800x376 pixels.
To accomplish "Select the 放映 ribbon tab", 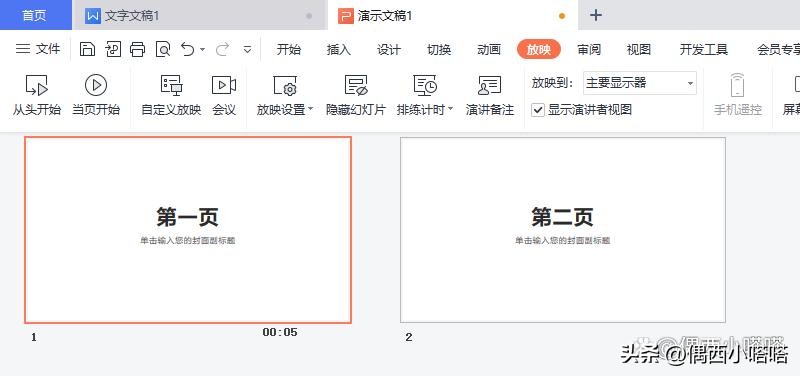I will pyautogui.click(x=539, y=49).
